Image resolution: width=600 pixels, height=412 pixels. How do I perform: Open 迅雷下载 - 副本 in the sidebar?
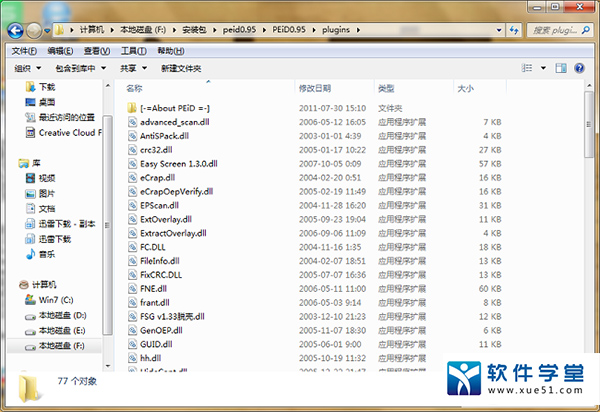tap(60, 224)
